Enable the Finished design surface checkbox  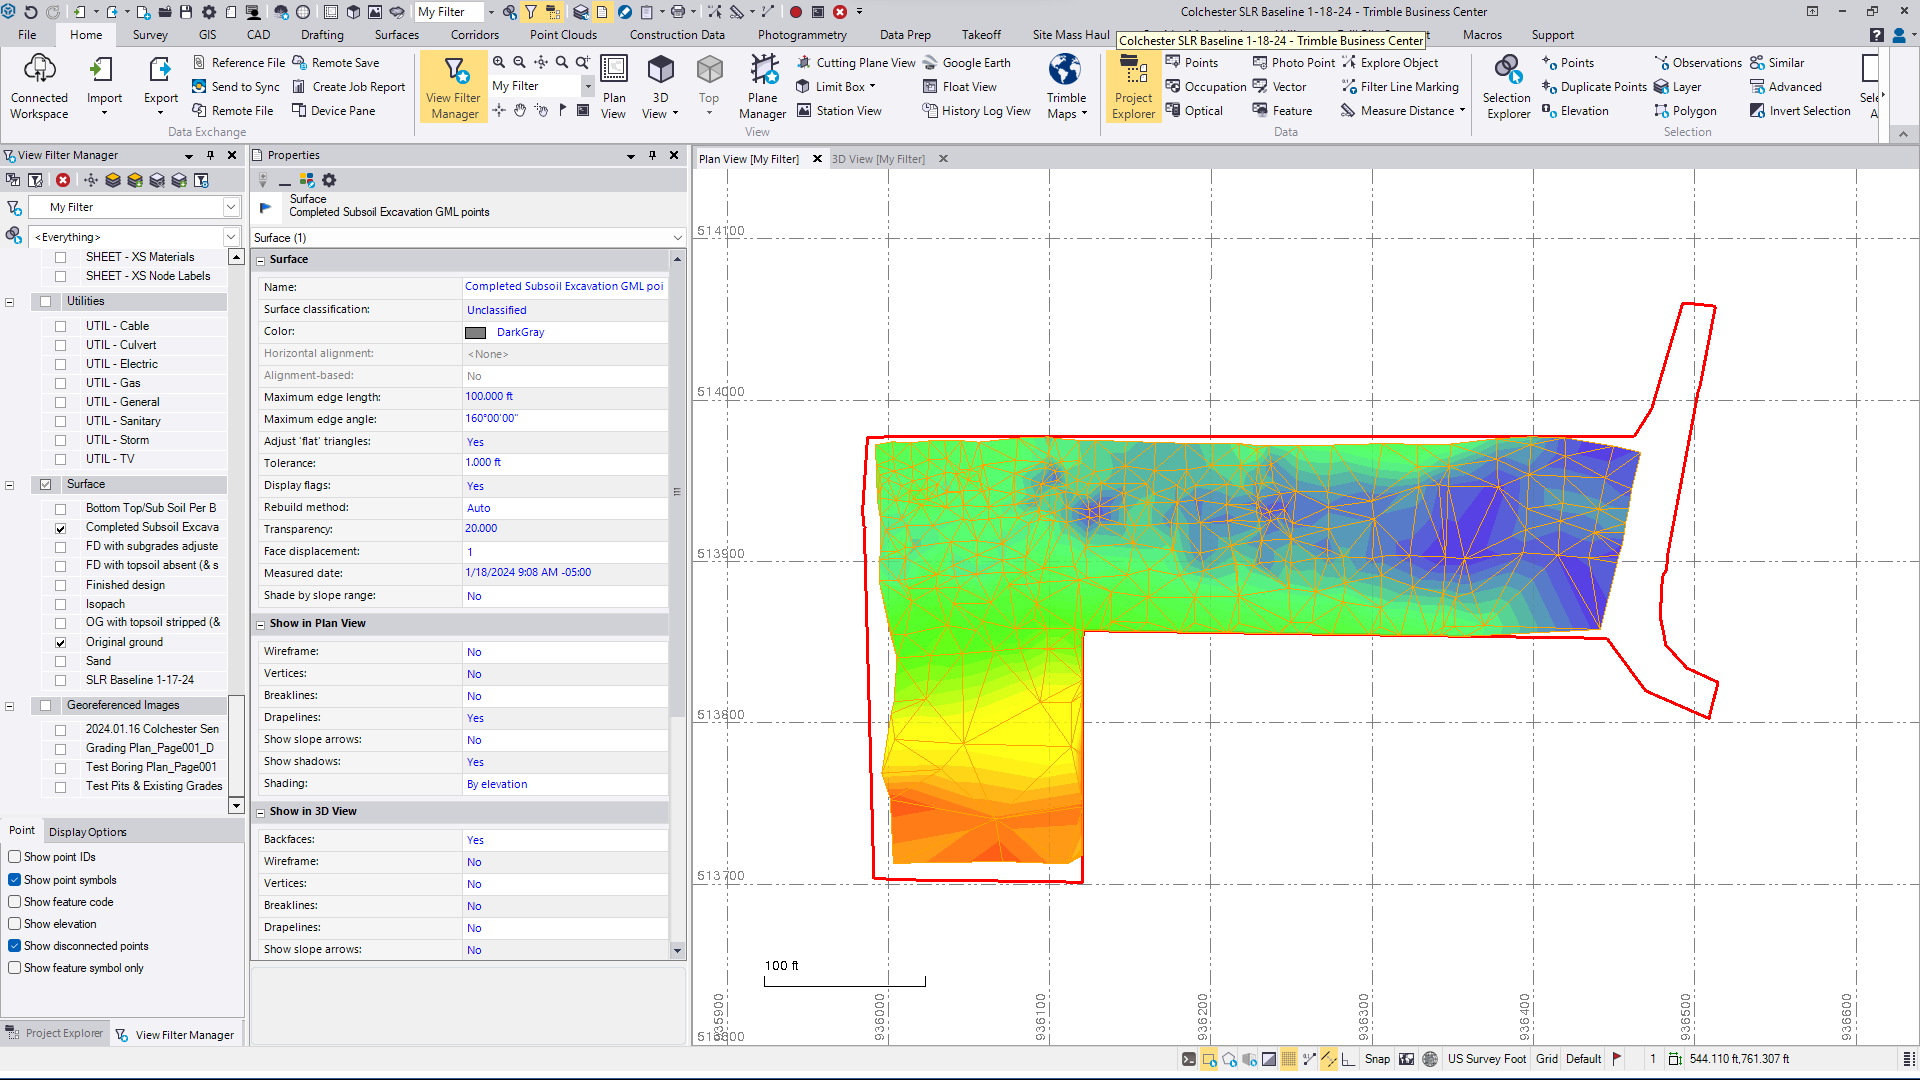point(61,586)
